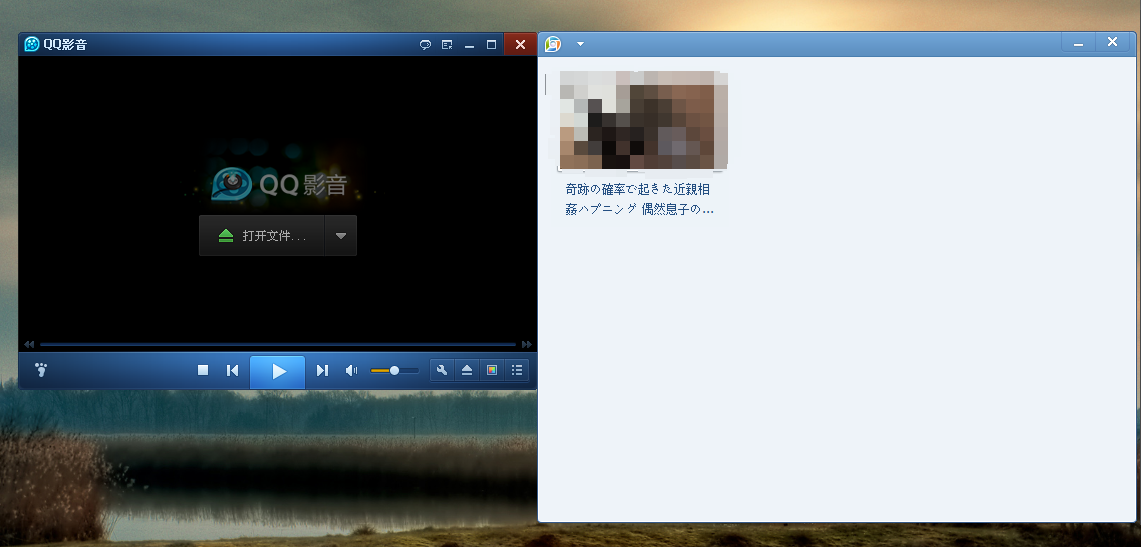Minimize the right-hand window
The width and height of the screenshot is (1141, 547).
[1078, 43]
